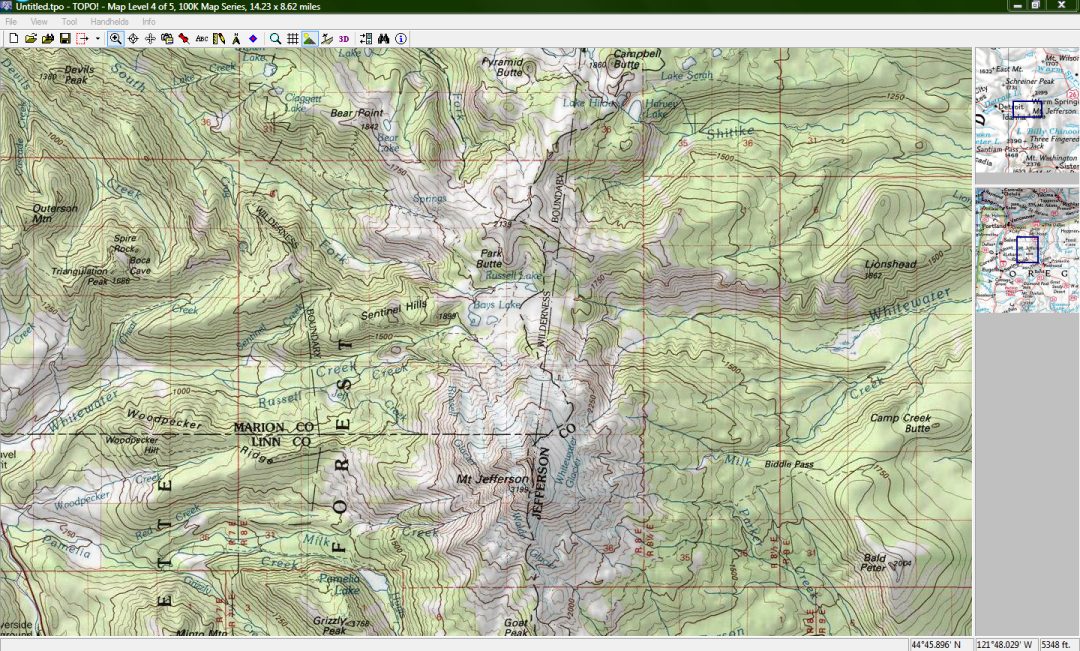
Task: Open the blue Info icon
Action: click(400, 39)
